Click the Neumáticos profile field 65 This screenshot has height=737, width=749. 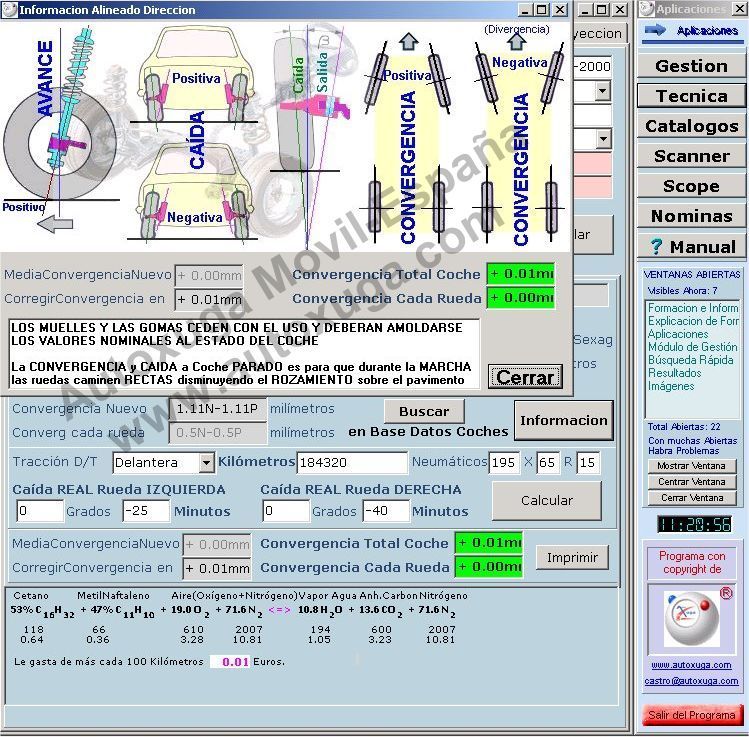[547, 462]
